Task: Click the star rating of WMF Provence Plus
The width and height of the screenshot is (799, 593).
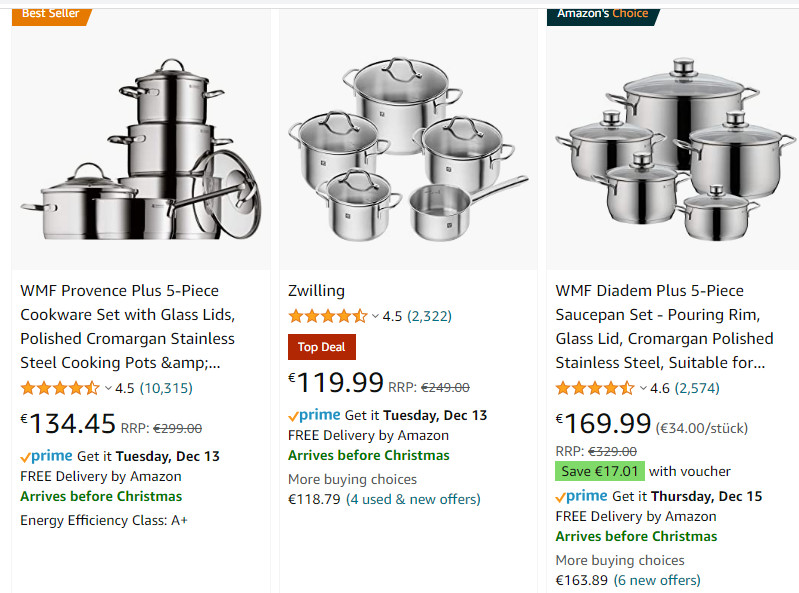Action: (x=60, y=388)
